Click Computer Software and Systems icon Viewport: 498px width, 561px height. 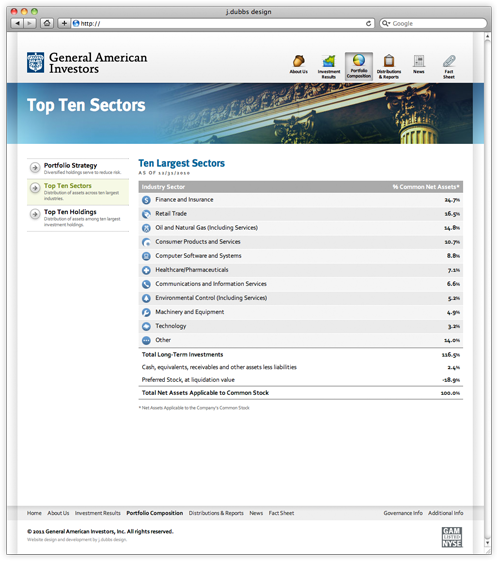tap(146, 256)
